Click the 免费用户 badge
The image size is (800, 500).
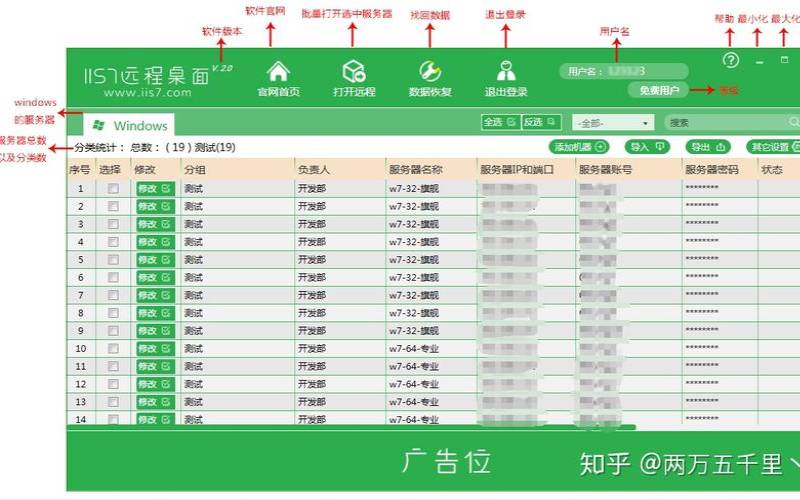coord(658,90)
